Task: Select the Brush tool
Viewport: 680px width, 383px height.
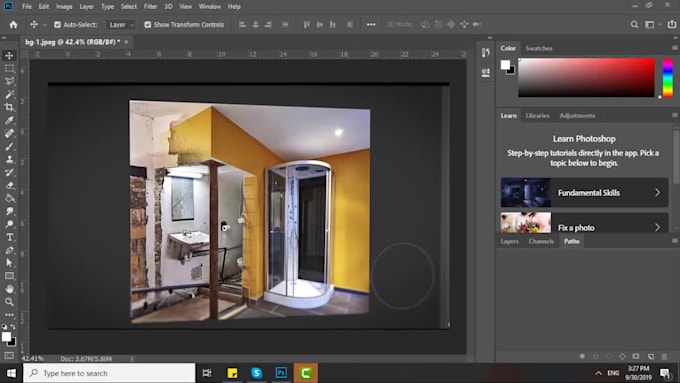Action: pyautogui.click(x=9, y=146)
